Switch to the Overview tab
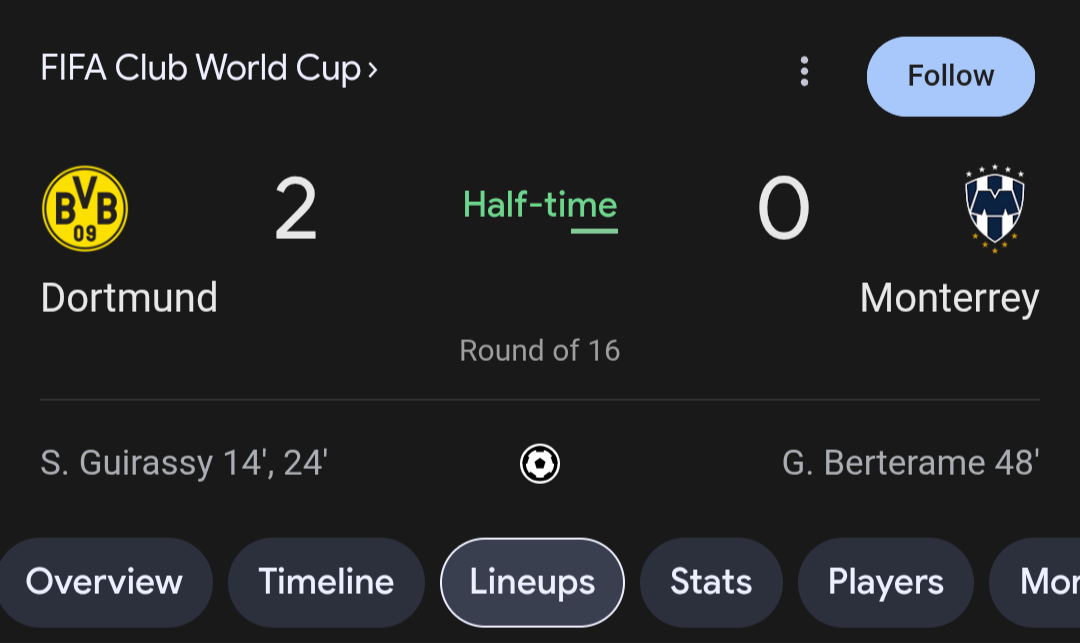The image size is (1080, 643). pyautogui.click(x=105, y=582)
